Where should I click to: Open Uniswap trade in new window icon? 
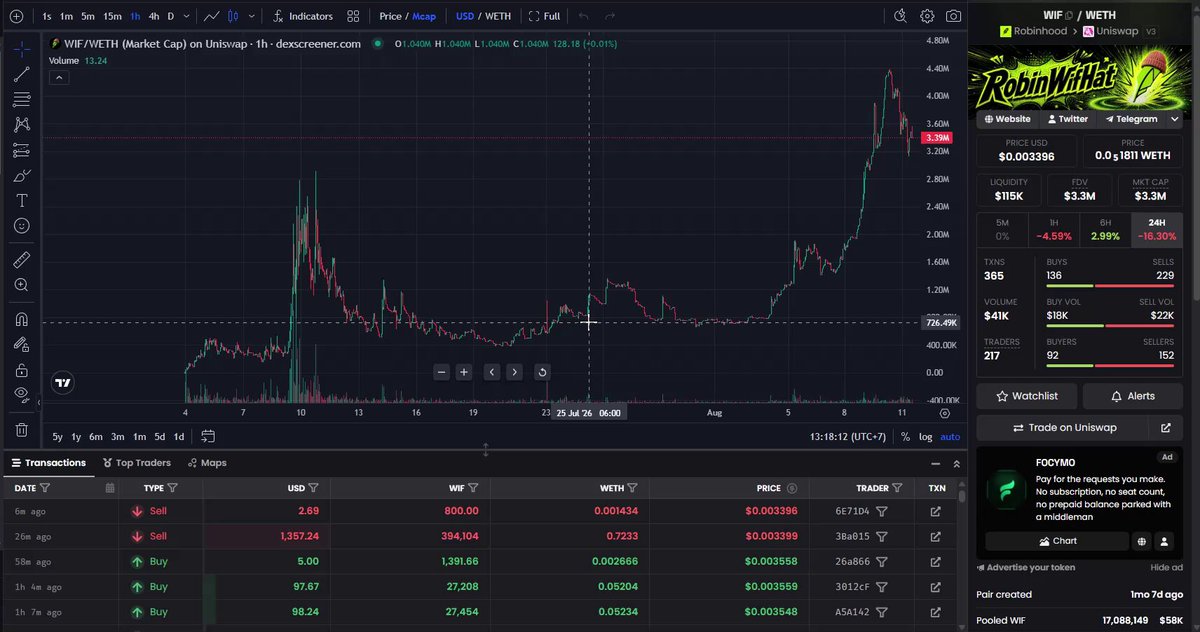(x=1165, y=427)
